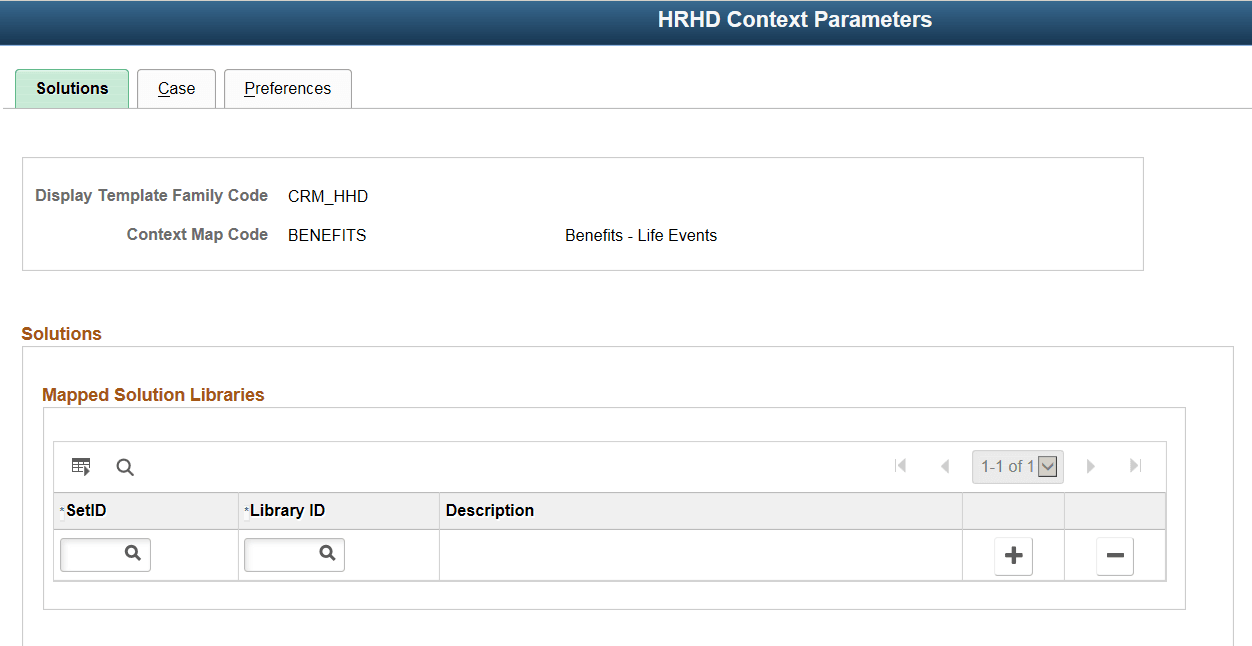Click the next row navigation arrow
The height and width of the screenshot is (646, 1252).
point(1090,466)
